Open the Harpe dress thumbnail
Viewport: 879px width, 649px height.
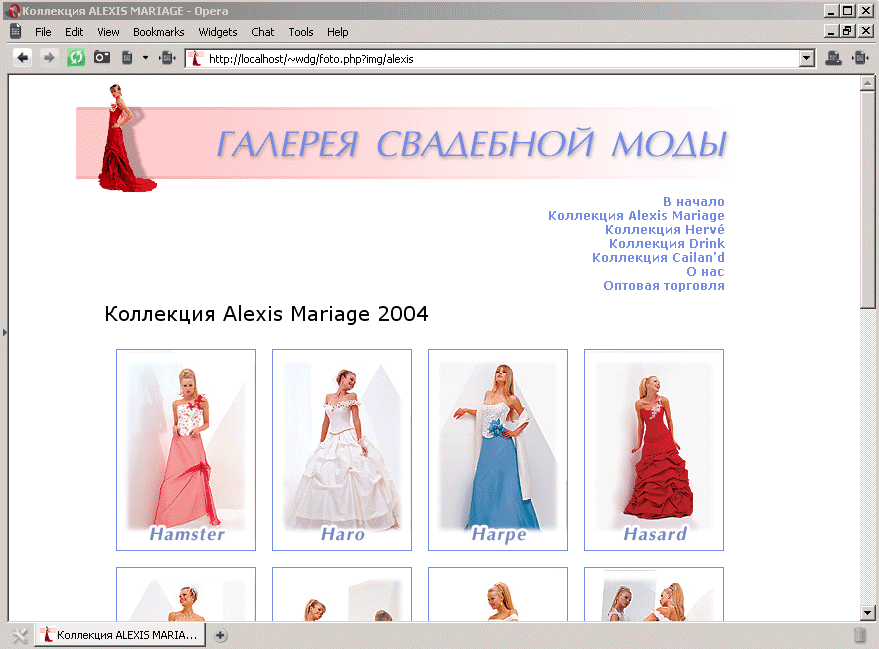coord(498,450)
